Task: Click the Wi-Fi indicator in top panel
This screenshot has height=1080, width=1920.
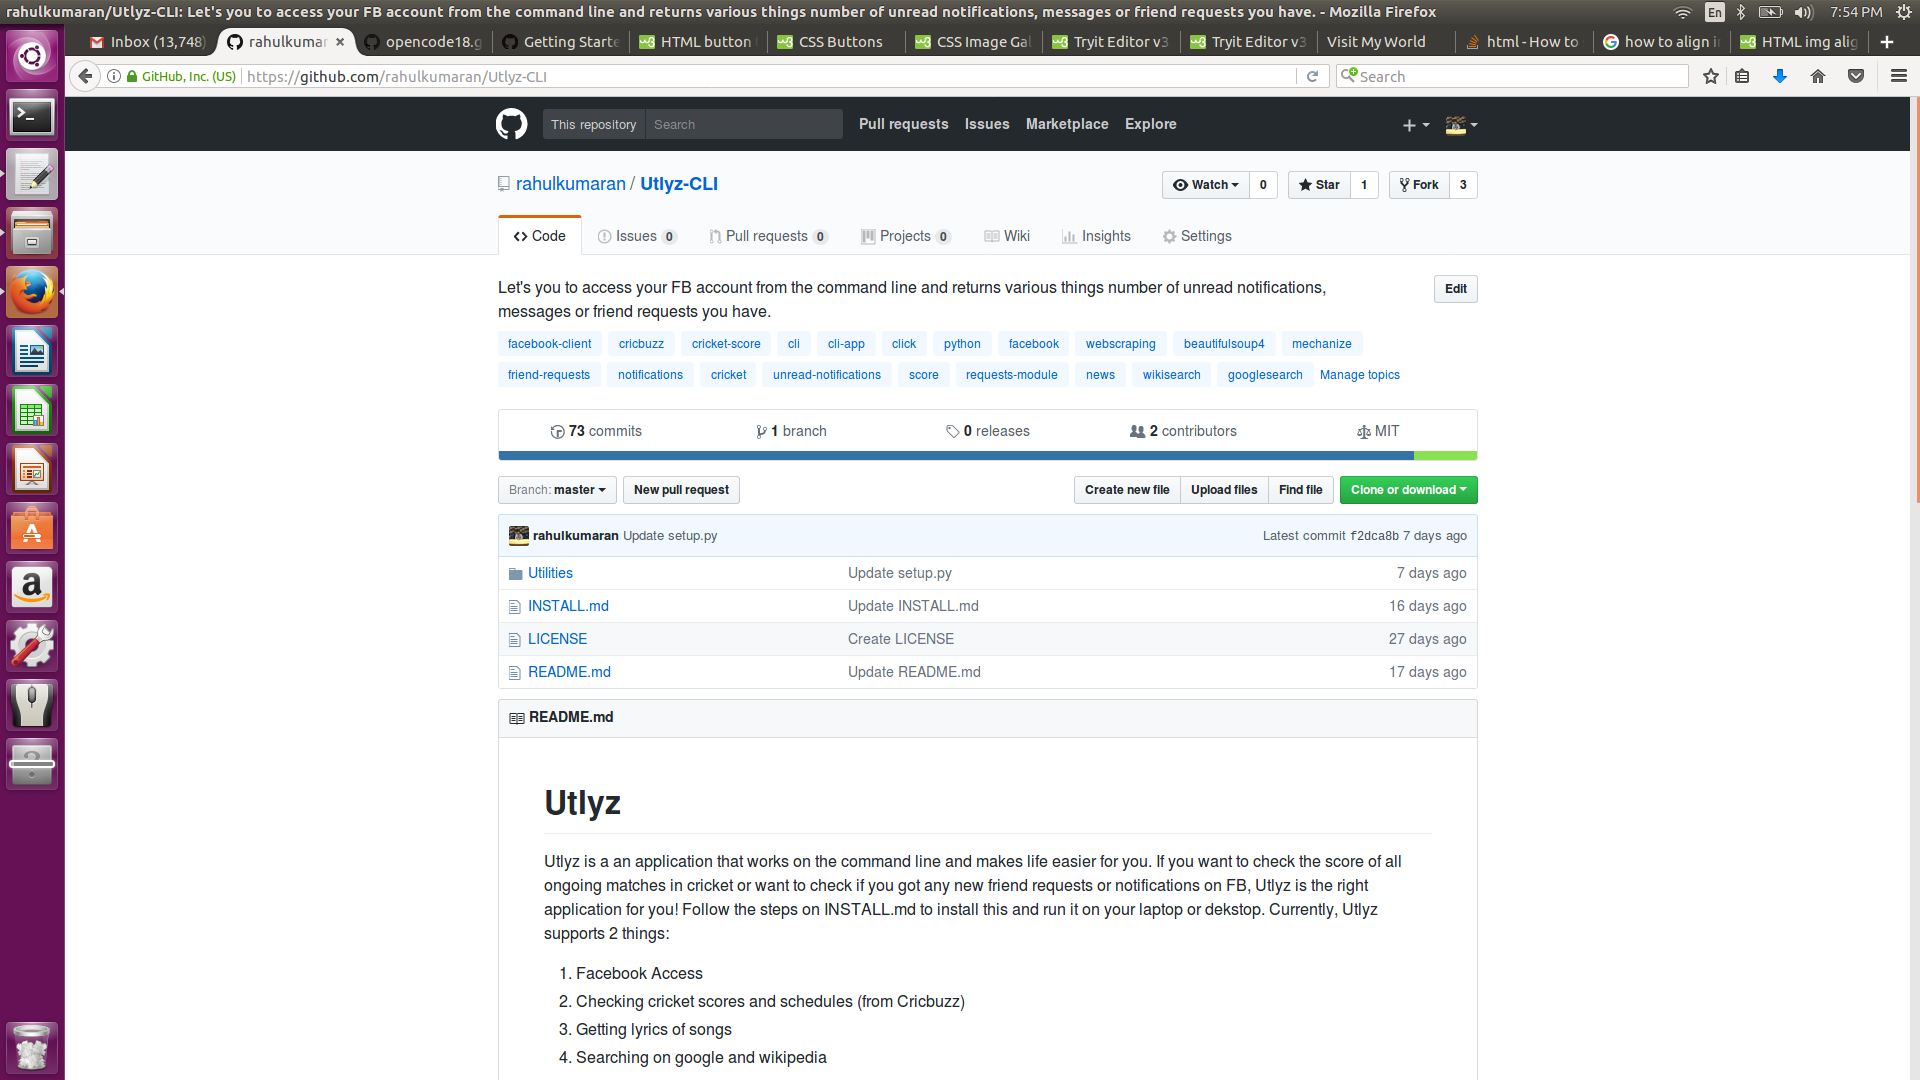Action: tap(1683, 12)
